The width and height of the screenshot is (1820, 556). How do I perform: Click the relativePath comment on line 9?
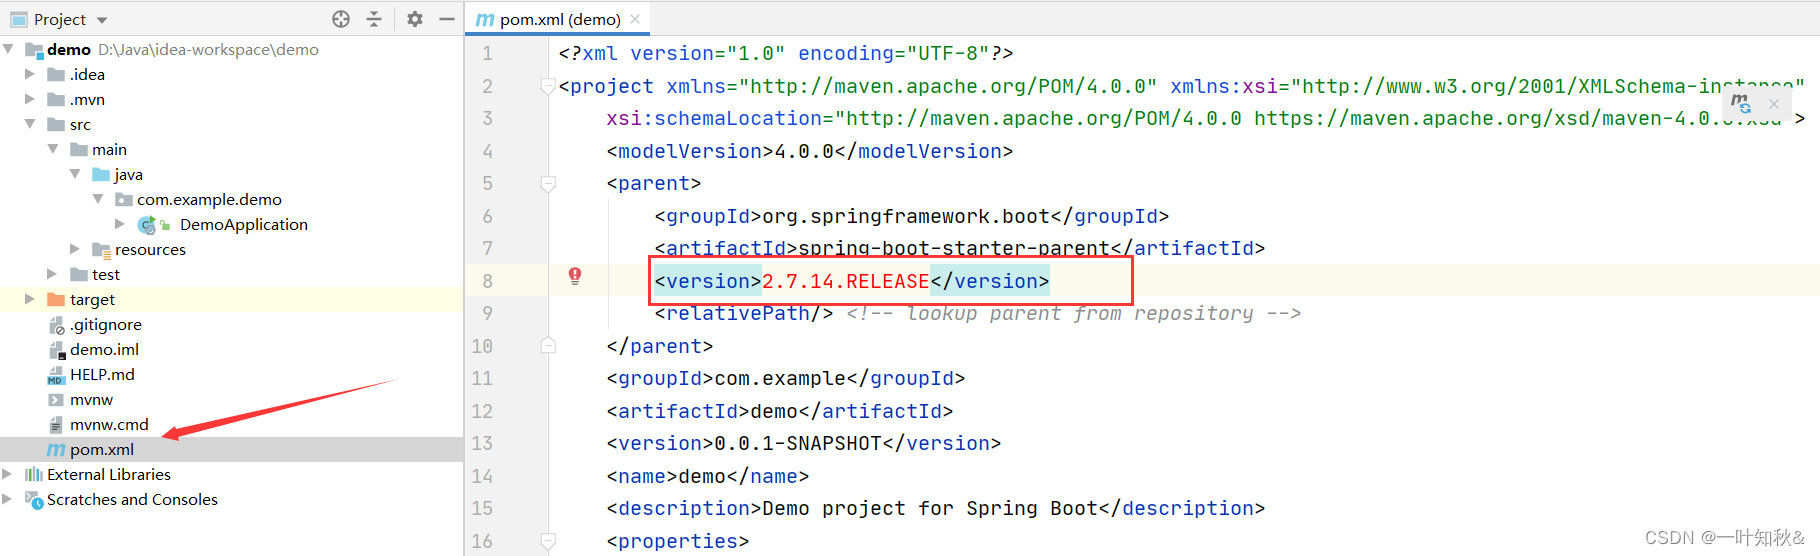1073,313
